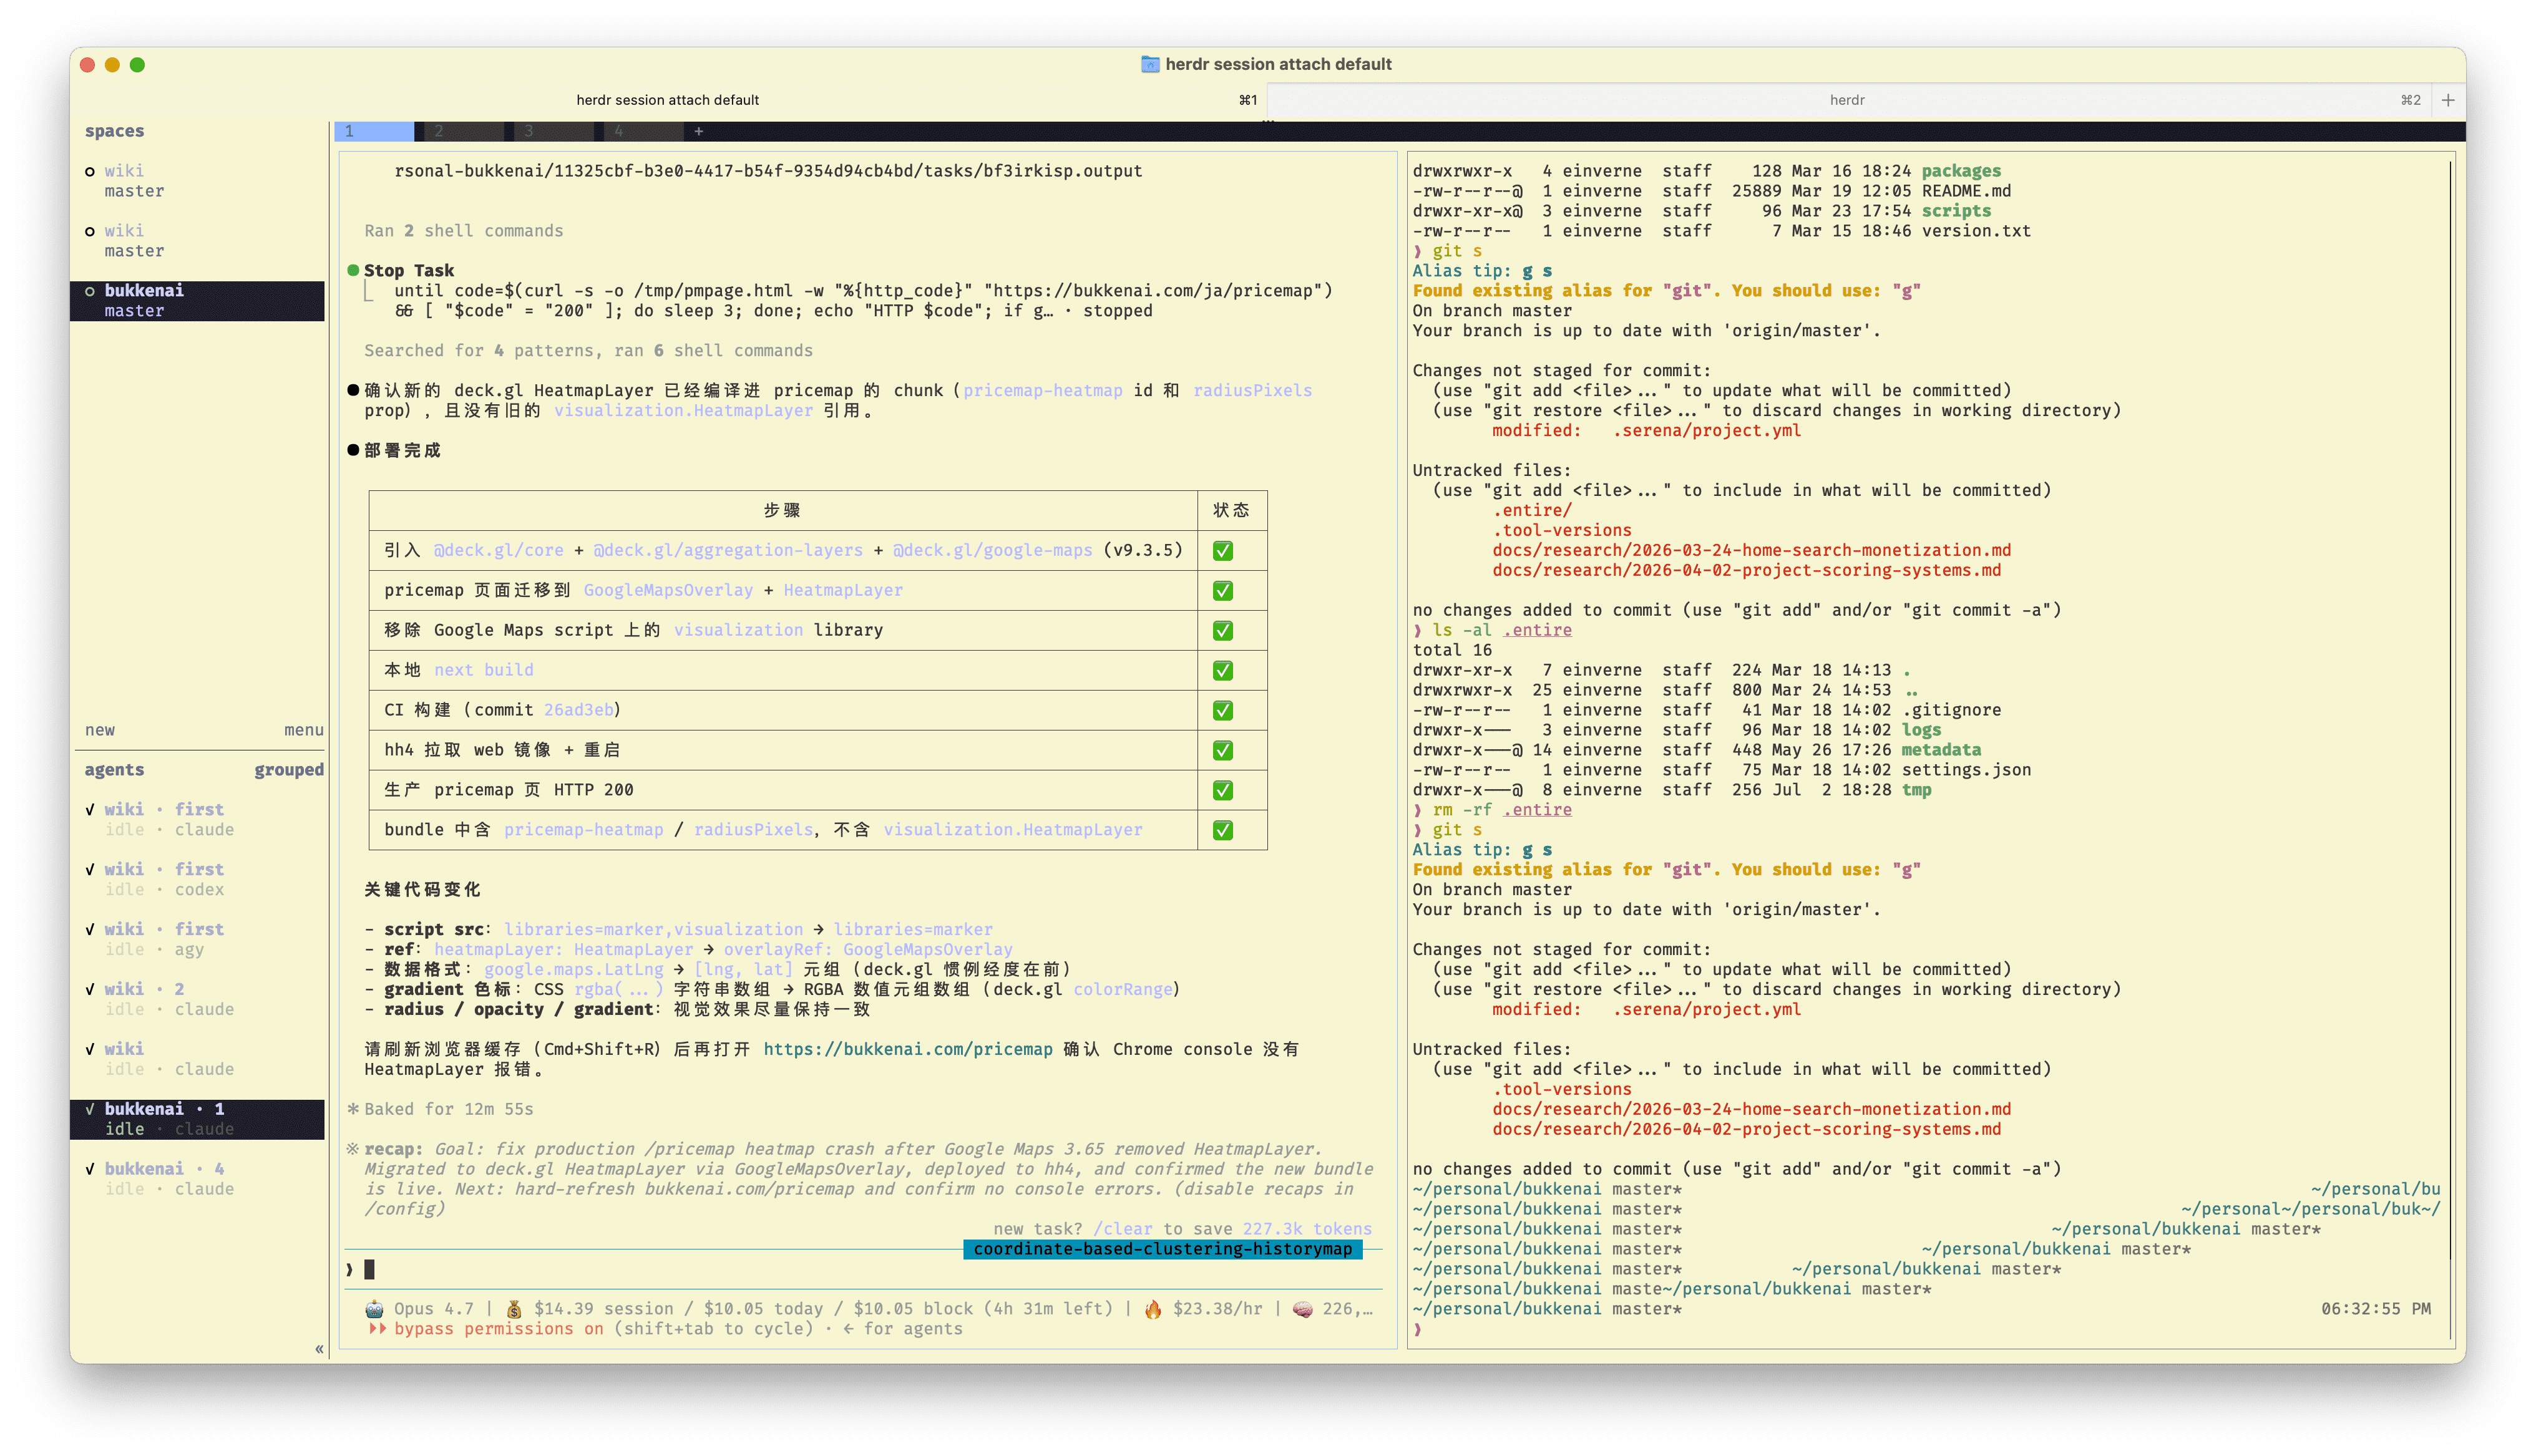
Task: Click the Claude prompt input line
Action: (865, 1270)
